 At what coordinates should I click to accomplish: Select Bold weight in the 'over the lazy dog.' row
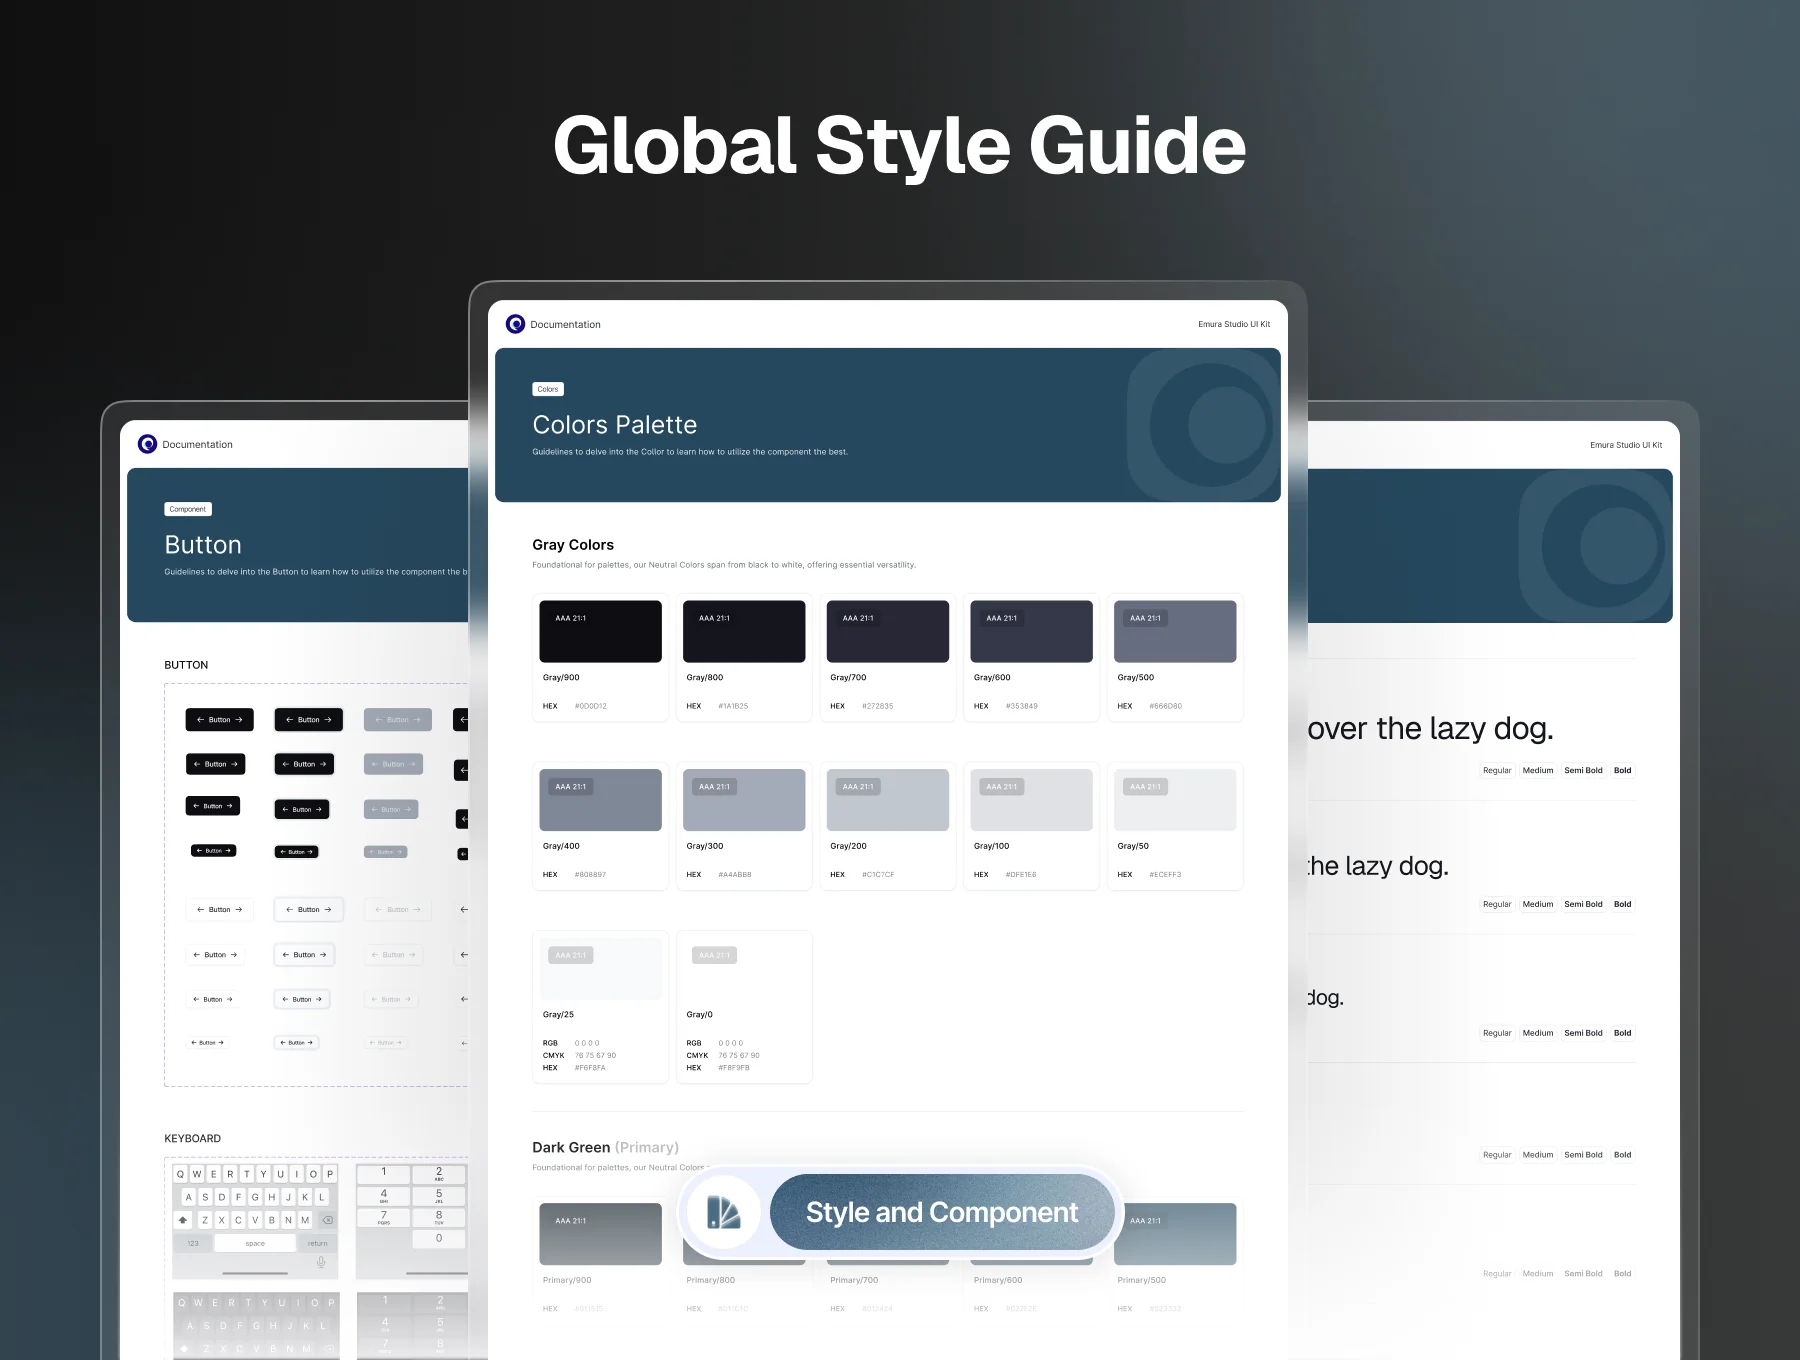pyautogui.click(x=1622, y=770)
